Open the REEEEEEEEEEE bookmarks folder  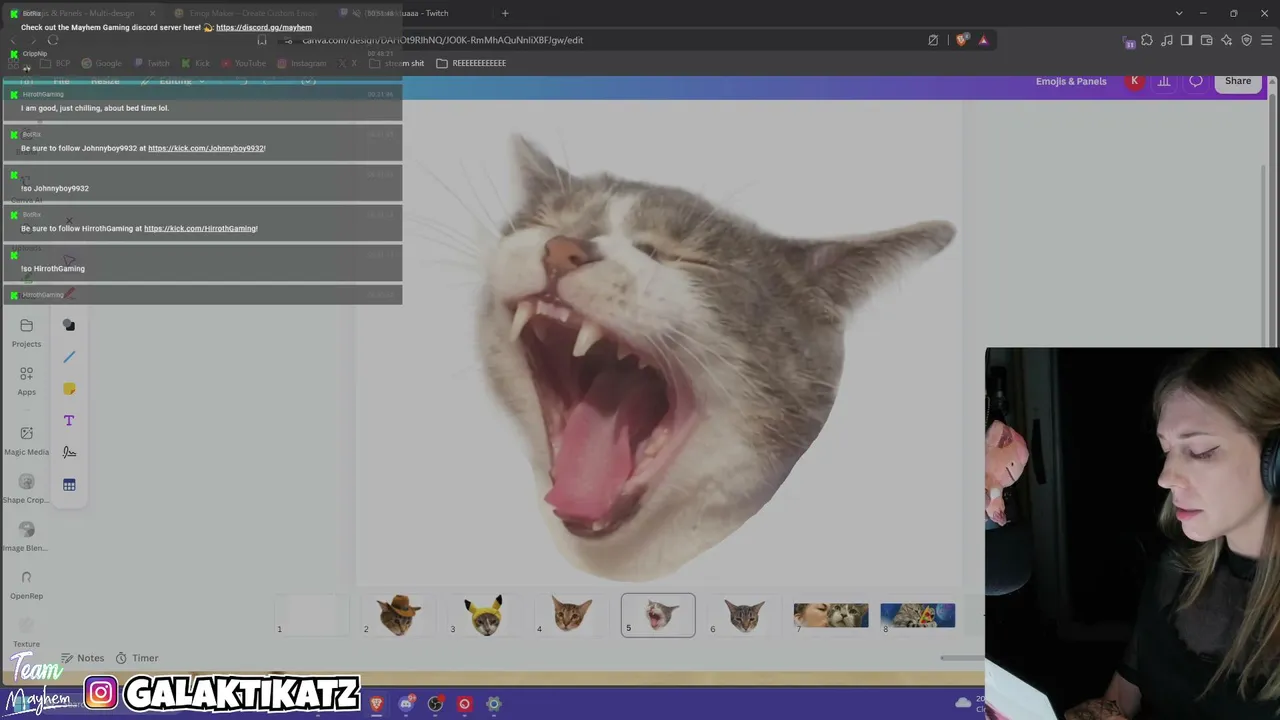pyautogui.click(x=471, y=63)
